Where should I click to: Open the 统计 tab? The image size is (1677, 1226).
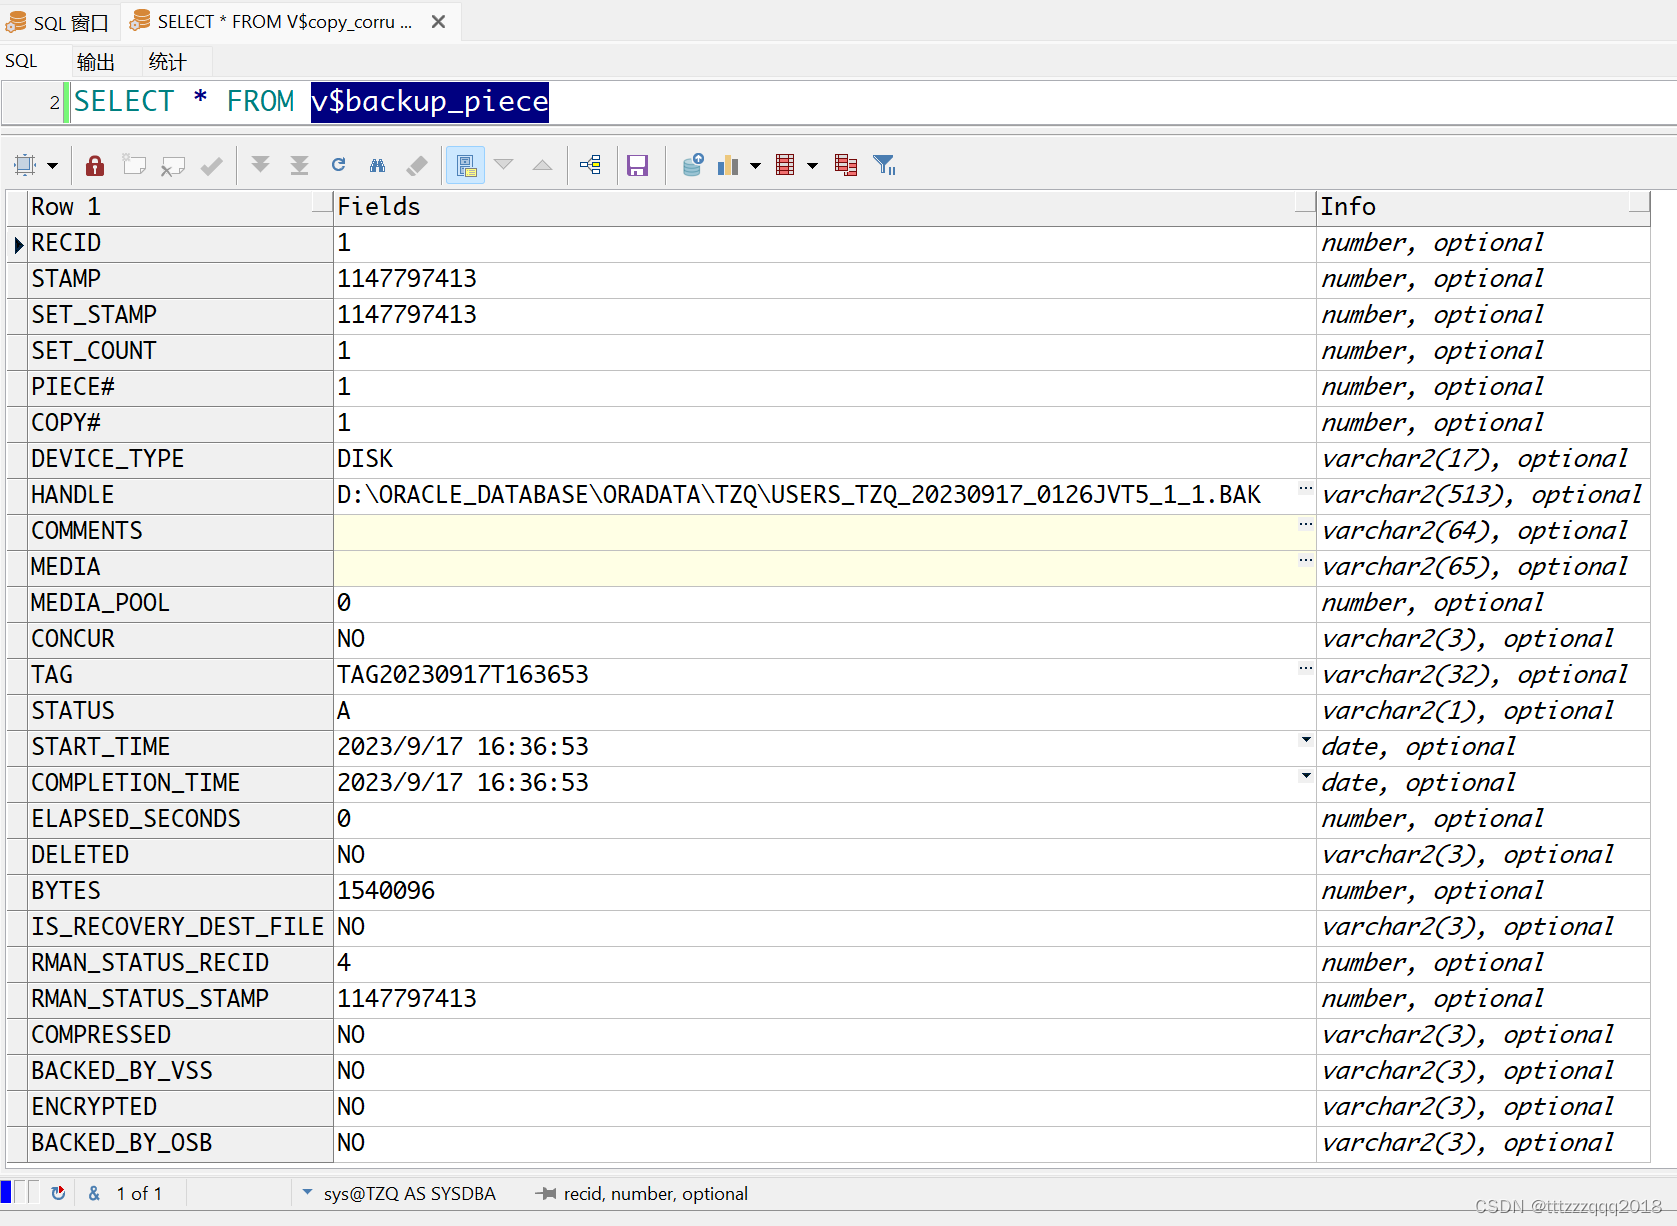pos(167,62)
